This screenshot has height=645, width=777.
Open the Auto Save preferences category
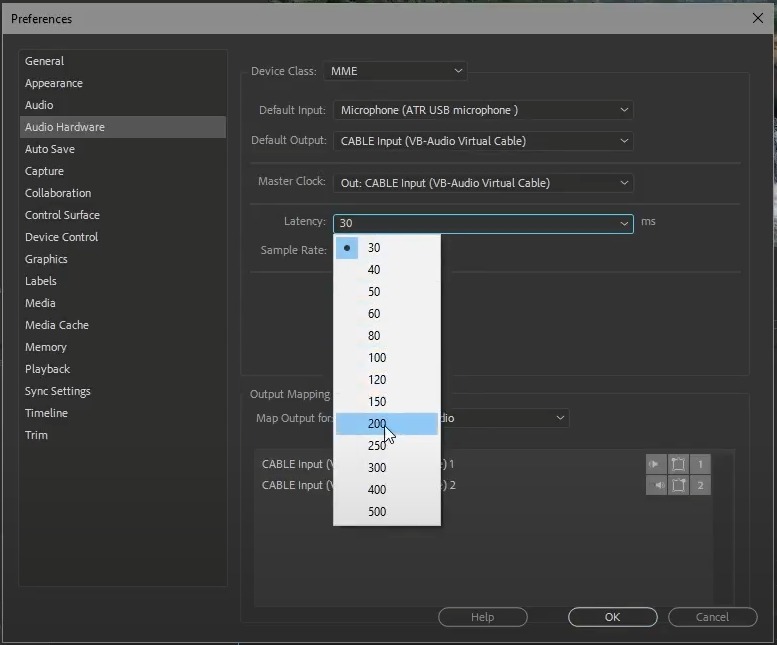point(50,149)
